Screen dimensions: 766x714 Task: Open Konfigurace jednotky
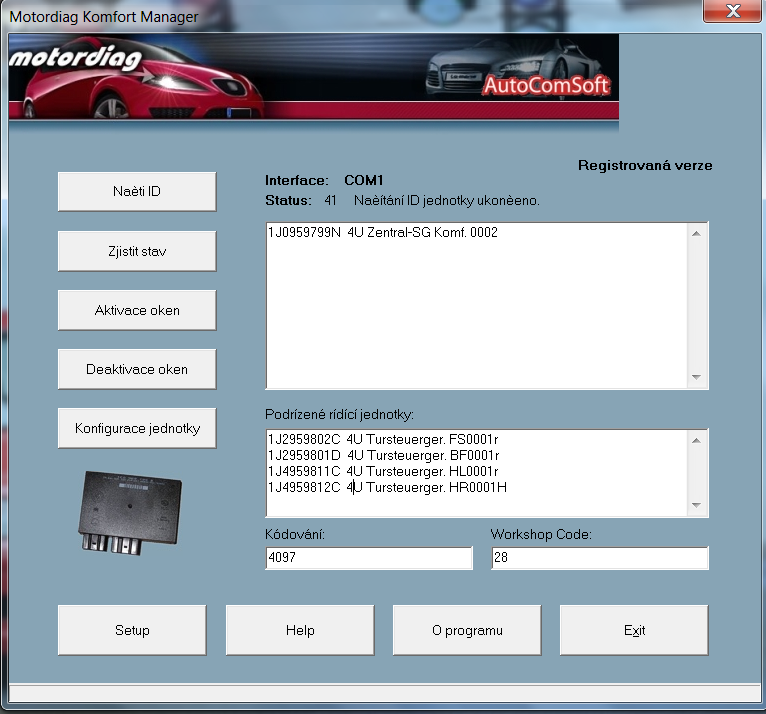pos(137,428)
